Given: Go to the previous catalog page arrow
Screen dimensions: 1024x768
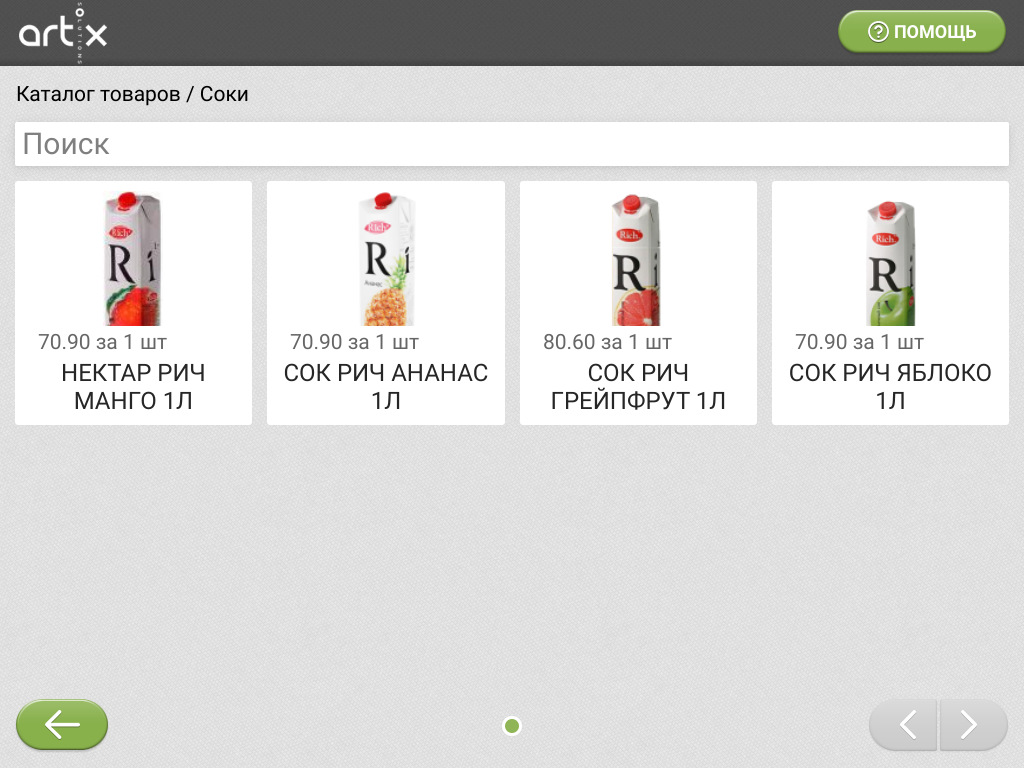Looking at the screenshot, I should (x=904, y=724).
